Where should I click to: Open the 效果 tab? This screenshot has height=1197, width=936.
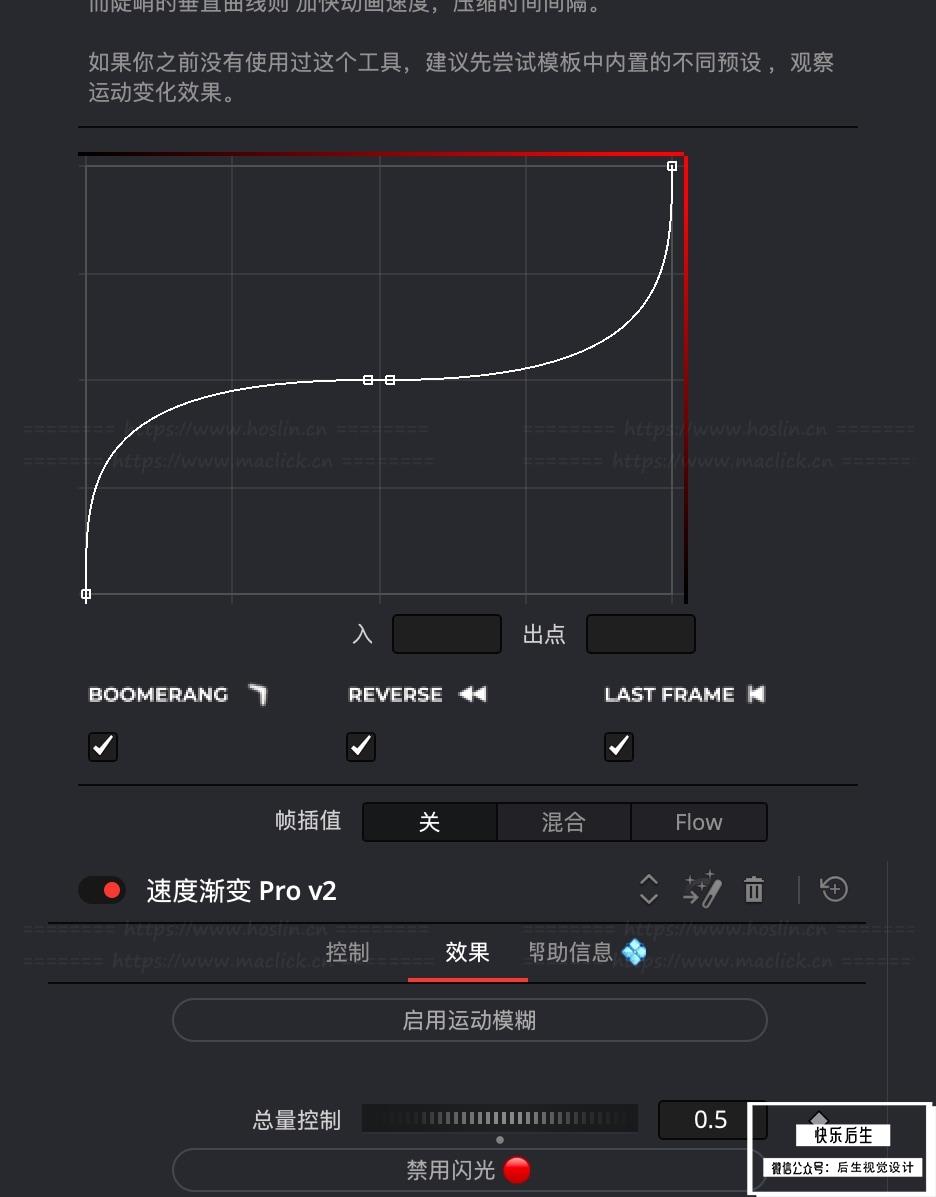(467, 953)
